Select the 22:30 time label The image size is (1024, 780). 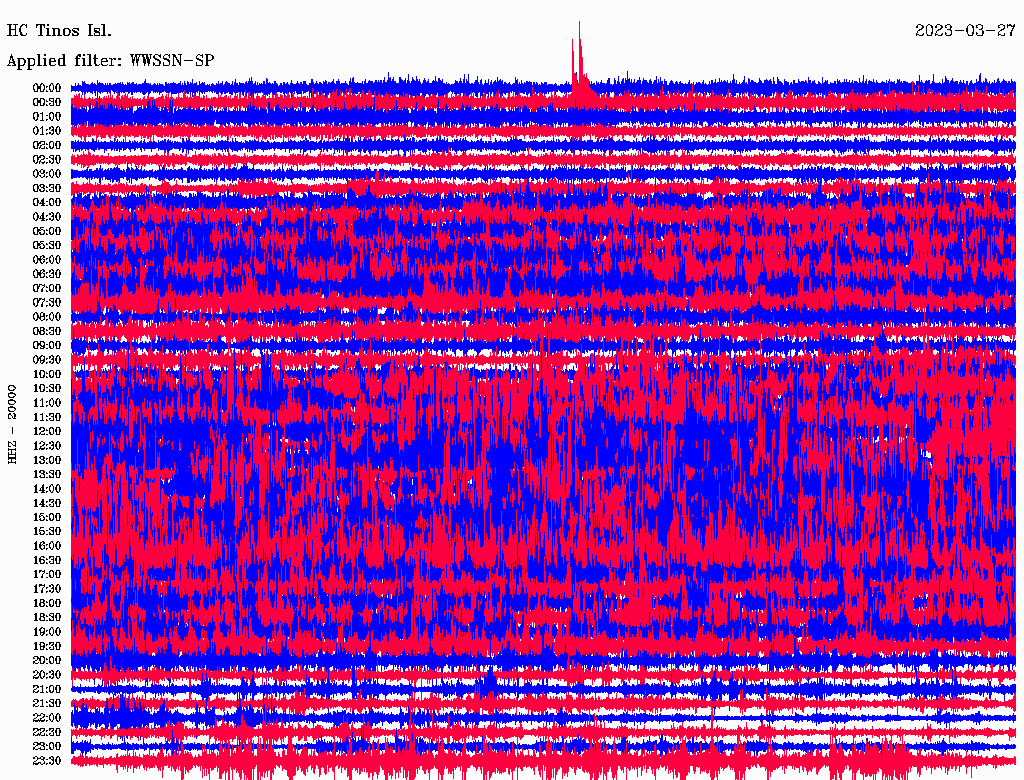click(47, 732)
